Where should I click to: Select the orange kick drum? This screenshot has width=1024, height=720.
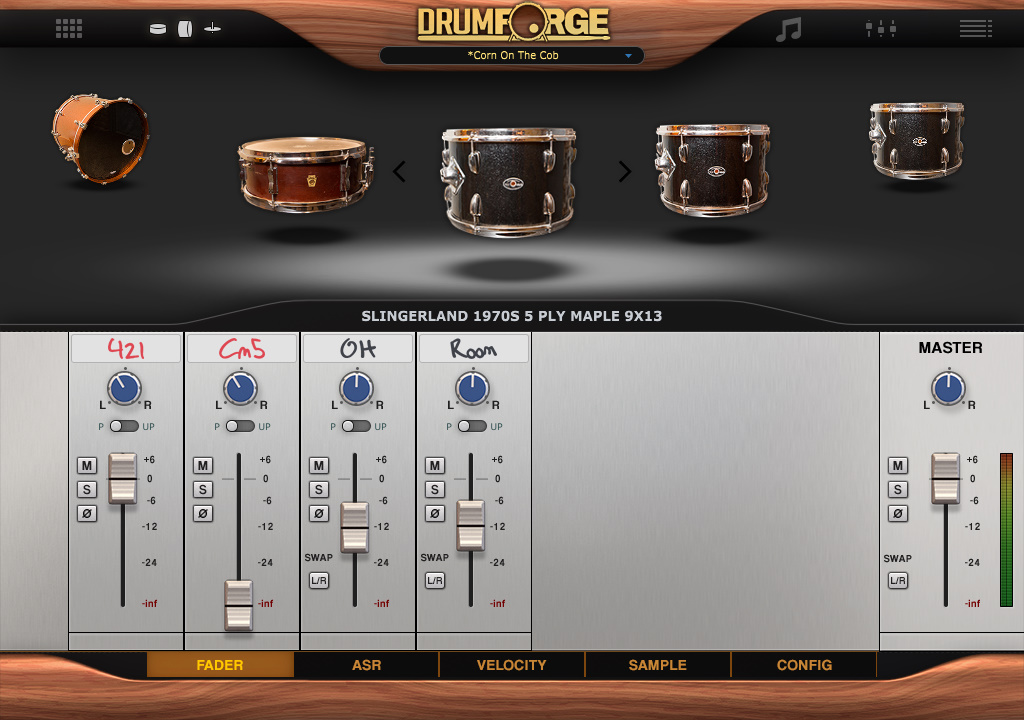click(101, 138)
